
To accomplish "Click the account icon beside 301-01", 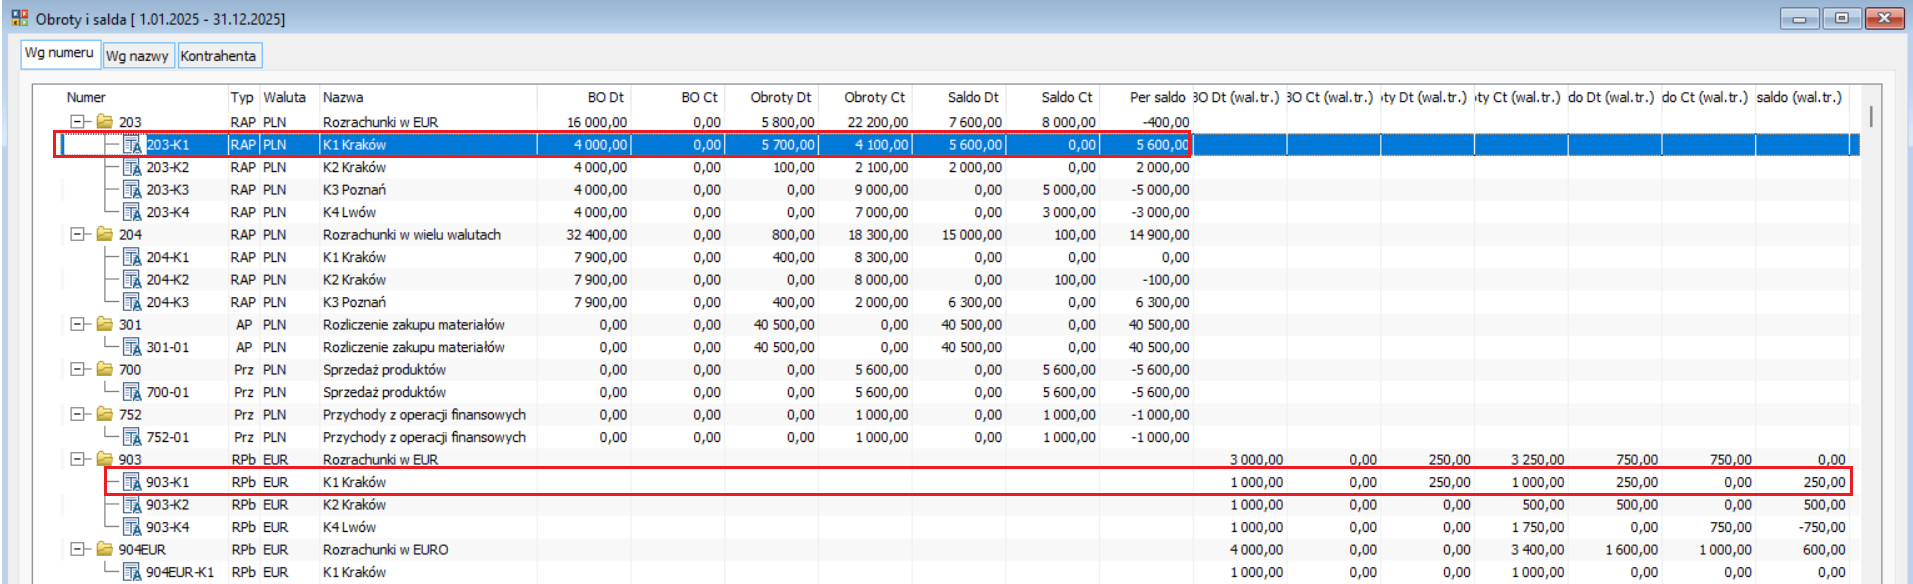I will [132, 347].
